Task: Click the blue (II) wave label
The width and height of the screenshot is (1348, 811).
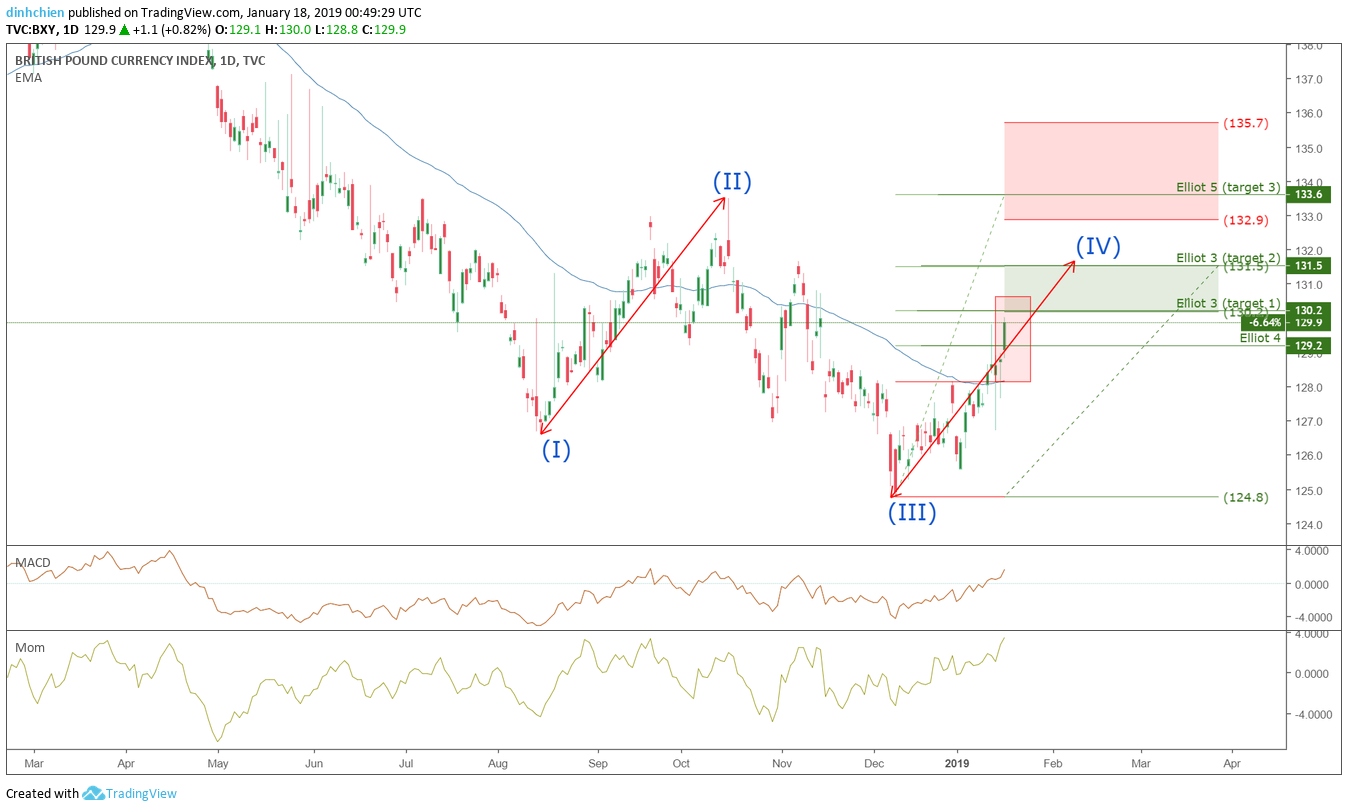Action: [x=732, y=182]
